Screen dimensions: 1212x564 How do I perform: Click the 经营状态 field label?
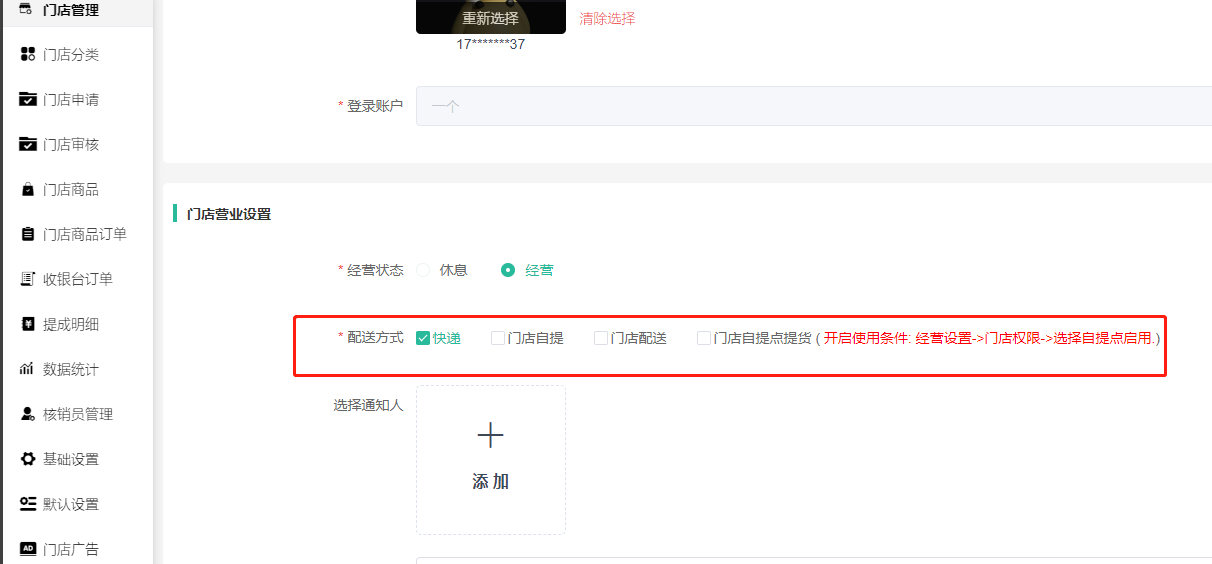coord(375,270)
